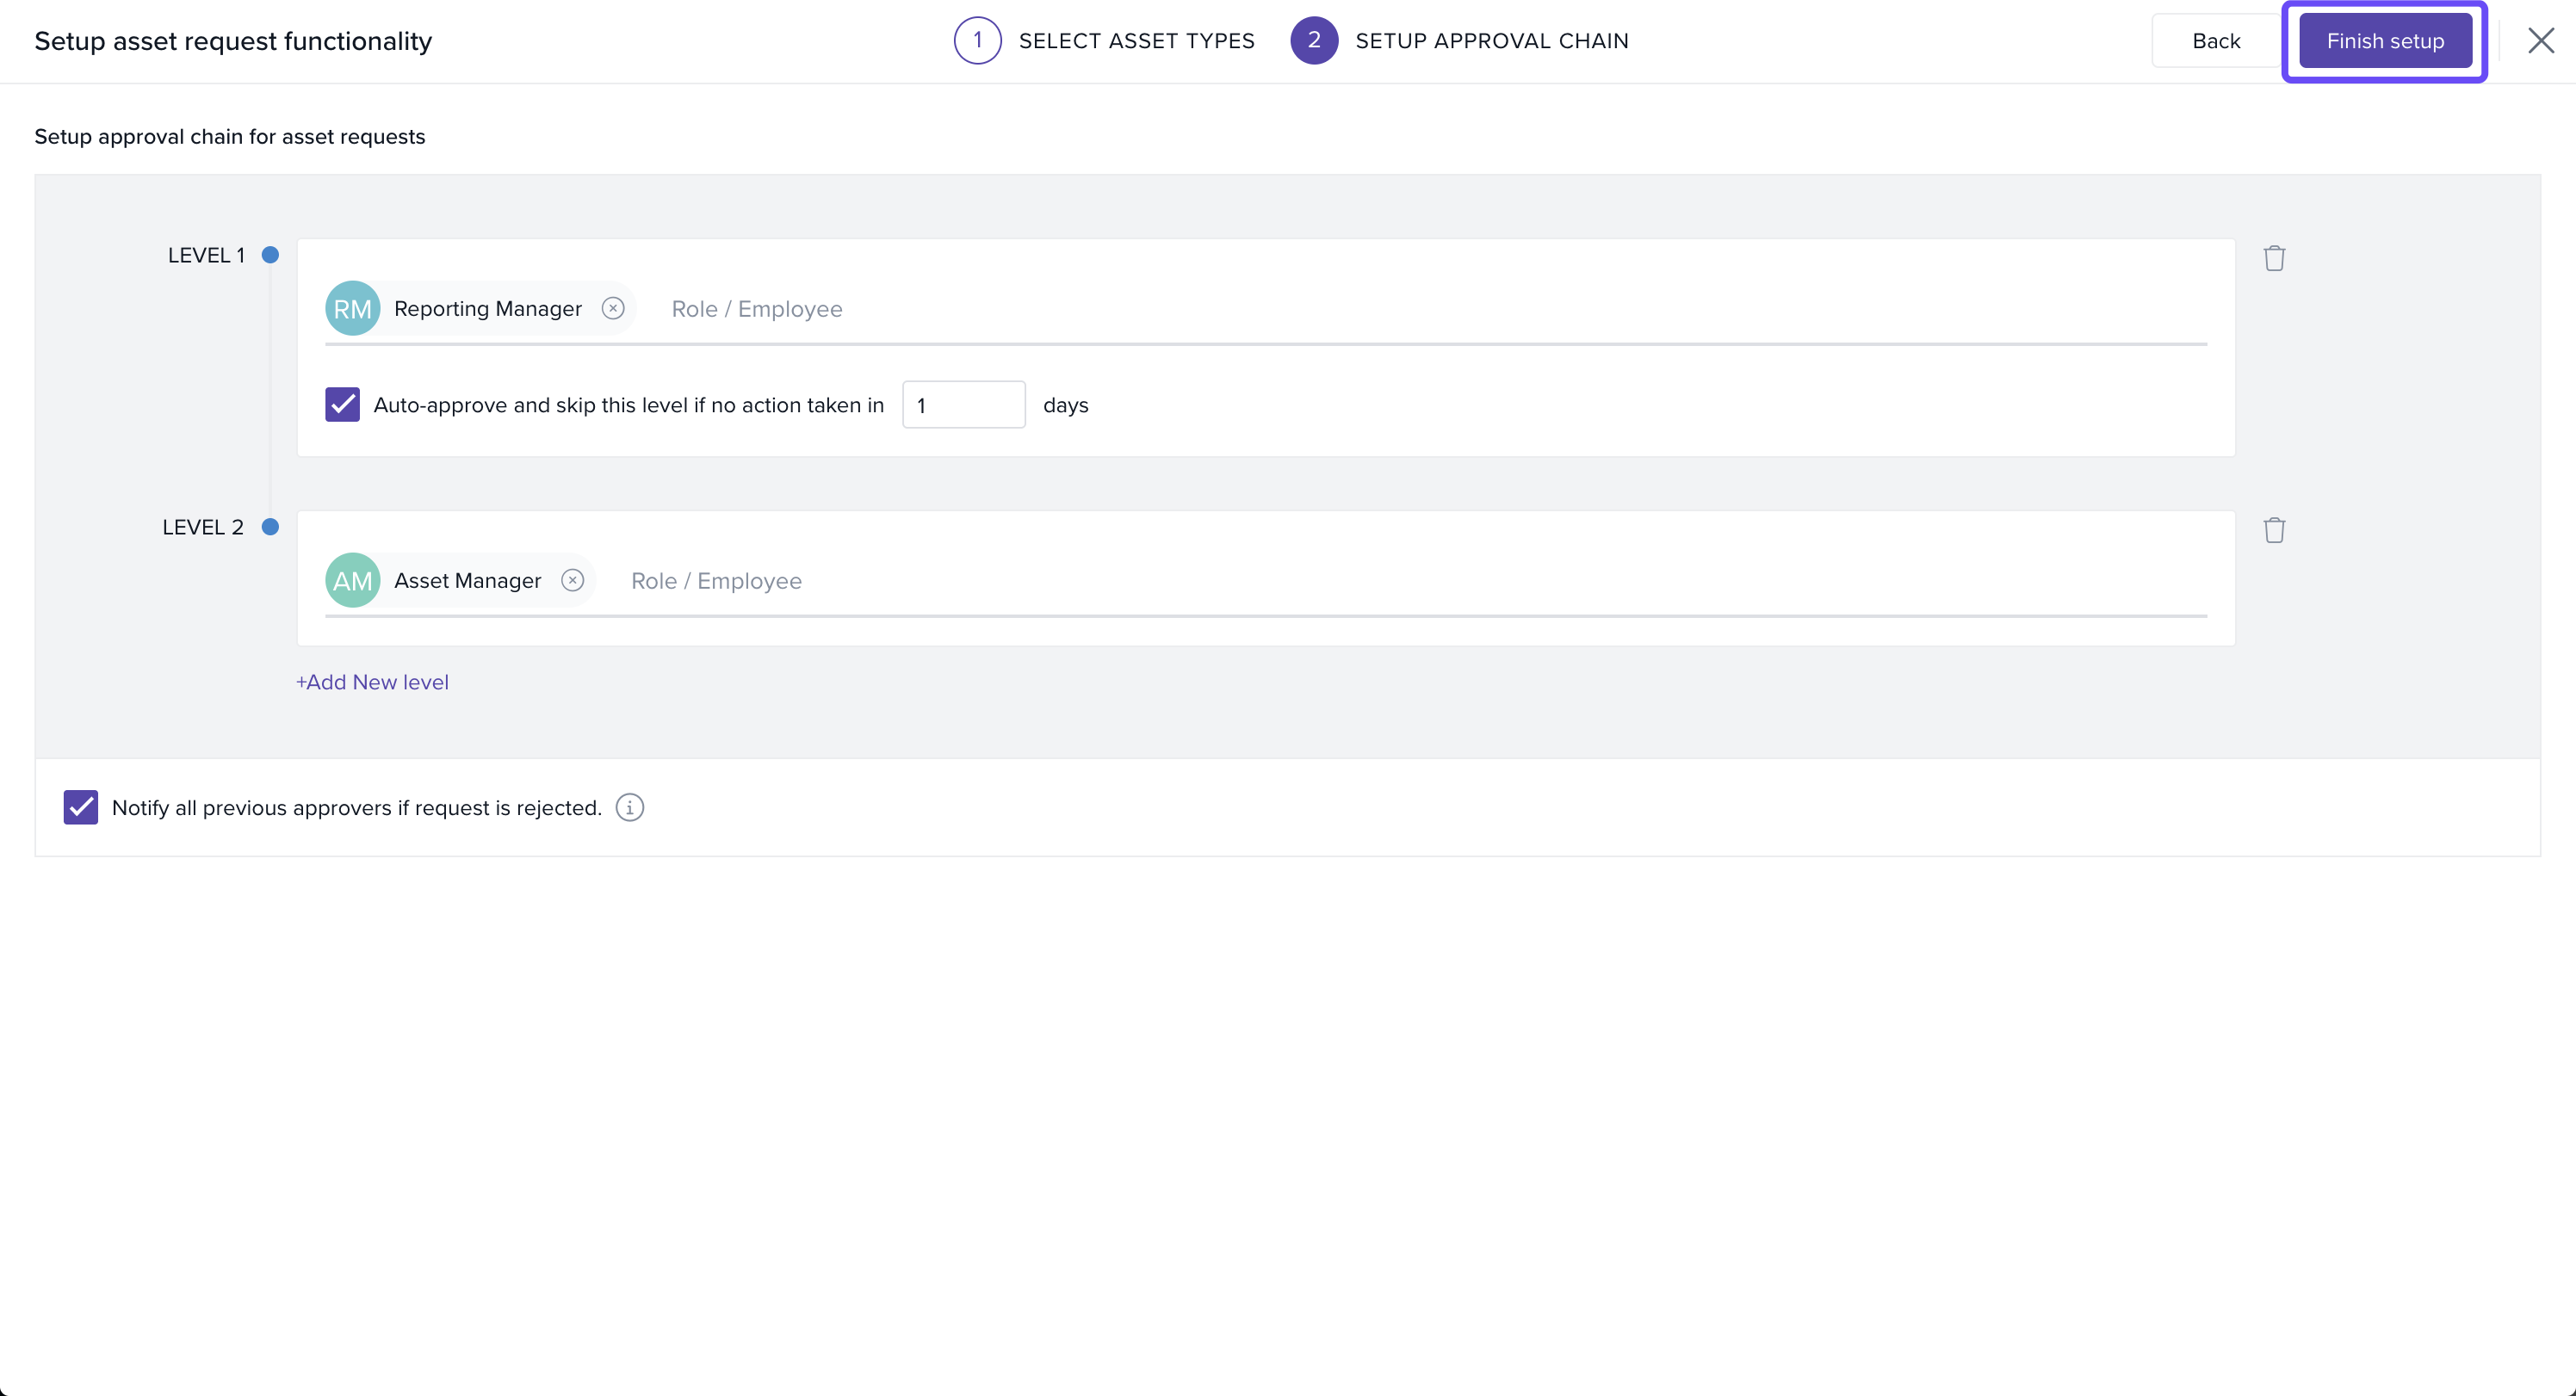Focus the auto-approve days input field
Viewport: 2576px width, 1396px height.
pyautogui.click(x=963, y=405)
